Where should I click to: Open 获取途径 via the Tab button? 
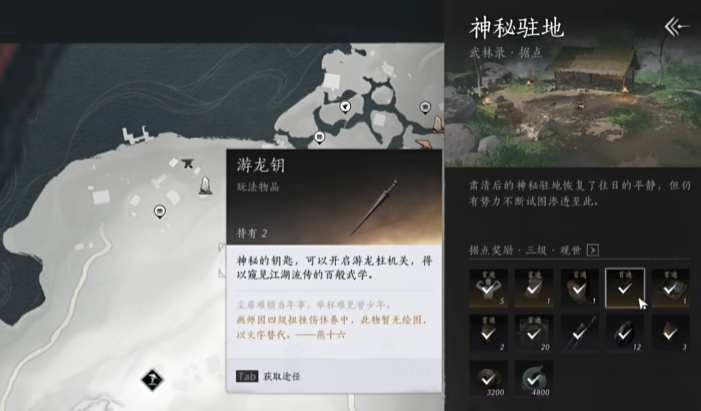point(247,376)
